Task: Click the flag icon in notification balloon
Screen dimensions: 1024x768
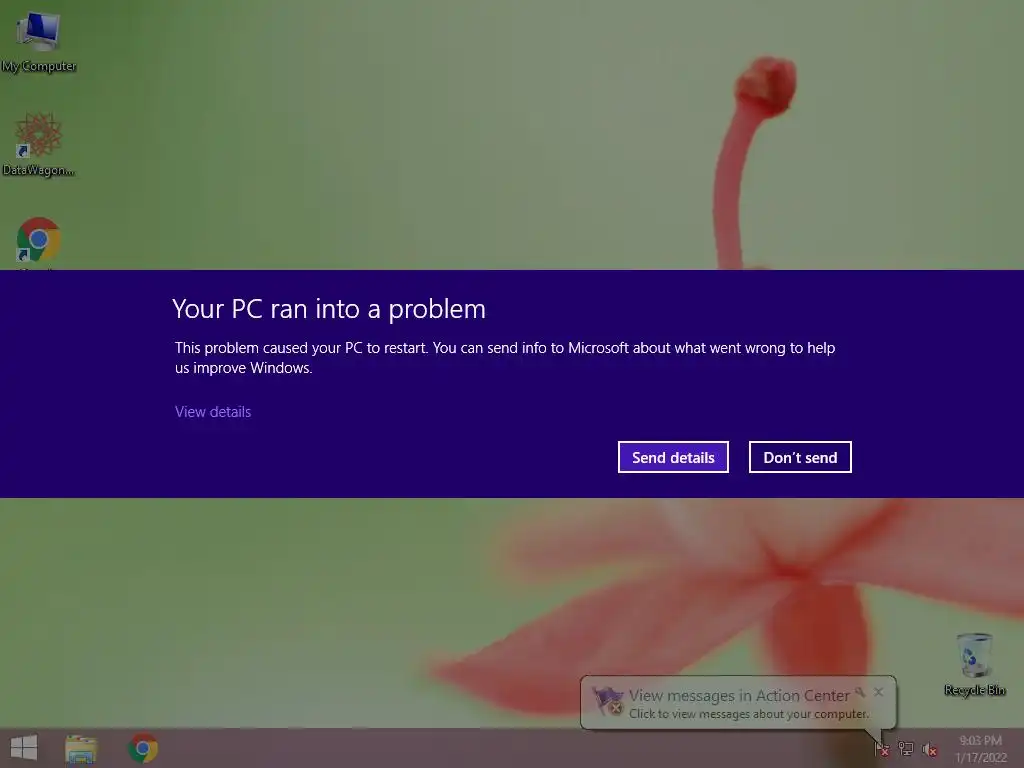Action: [x=607, y=701]
